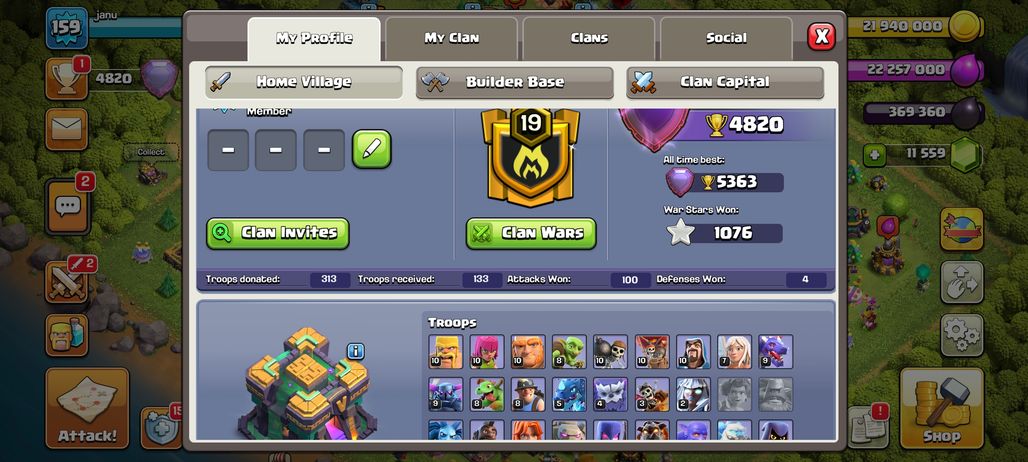Screen dimensions: 1028x462
Task: Click the Clan Invites button
Action: [278, 233]
